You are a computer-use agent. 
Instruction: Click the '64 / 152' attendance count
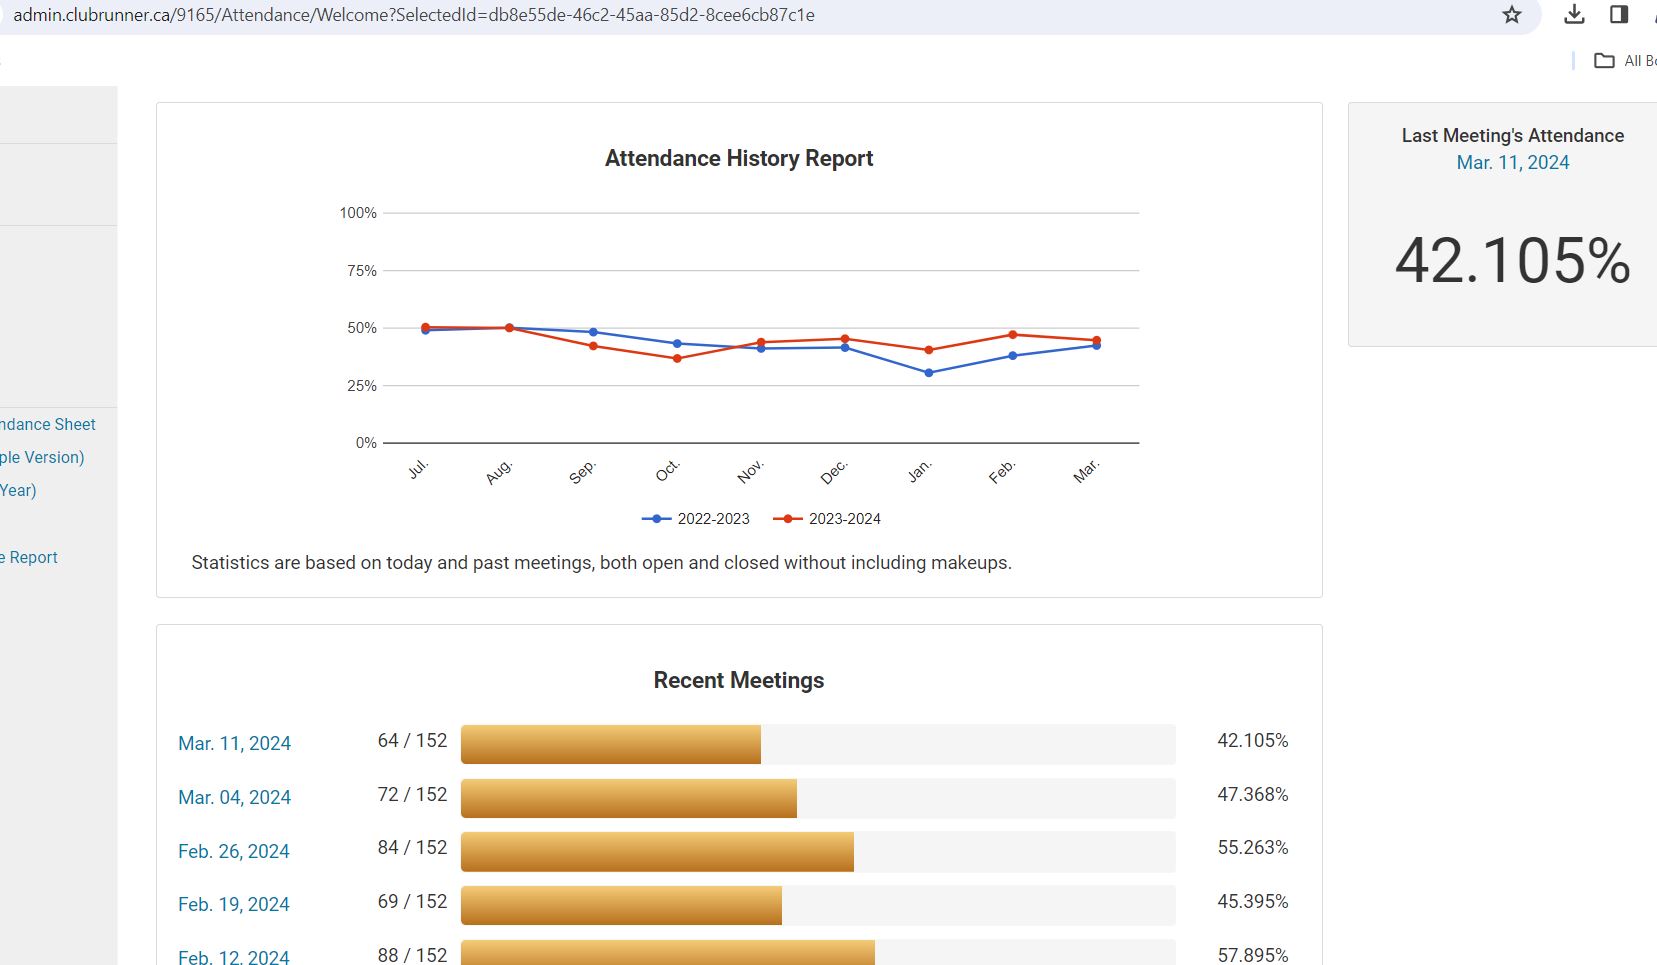412,741
